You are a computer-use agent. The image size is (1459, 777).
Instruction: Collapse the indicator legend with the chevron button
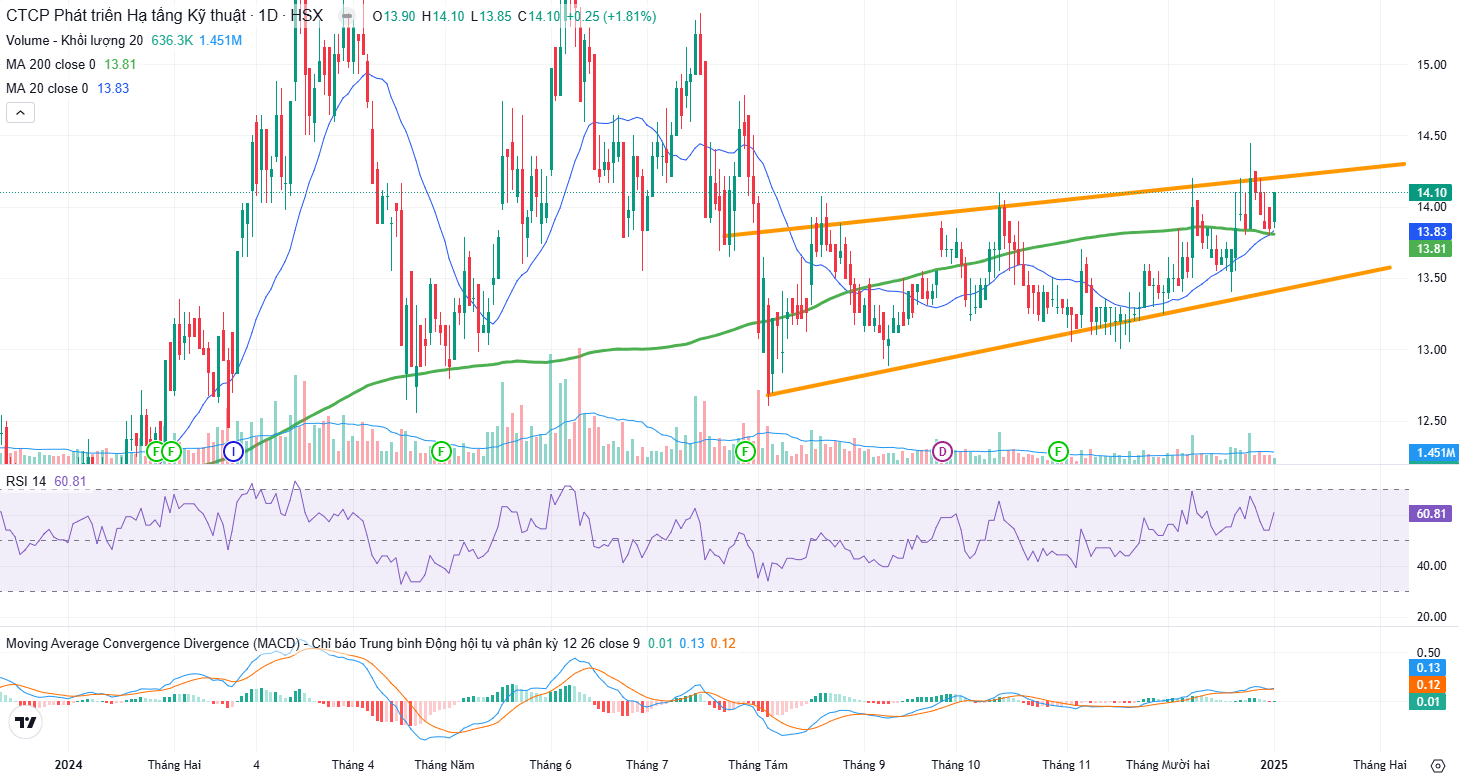point(21,113)
